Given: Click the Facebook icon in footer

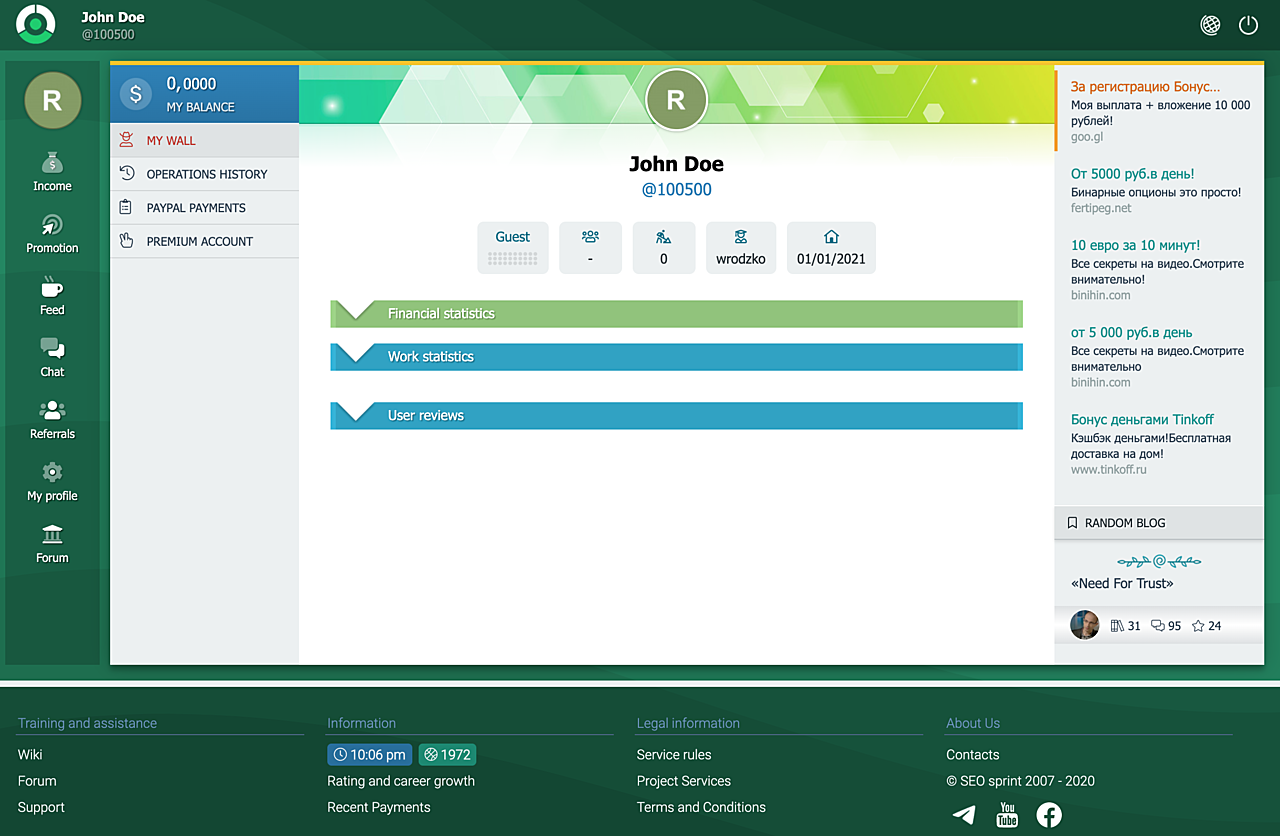Looking at the screenshot, I should pyautogui.click(x=1049, y=815).
